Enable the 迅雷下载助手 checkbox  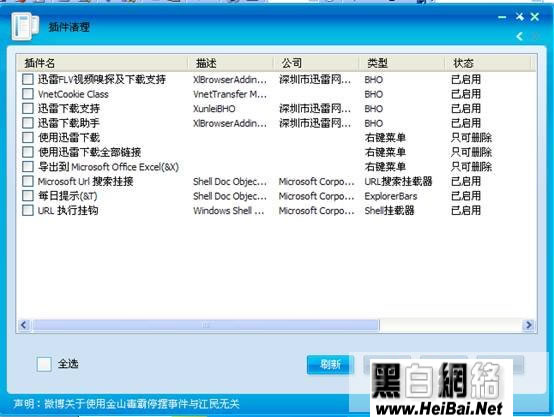click(x=28, y=123)
